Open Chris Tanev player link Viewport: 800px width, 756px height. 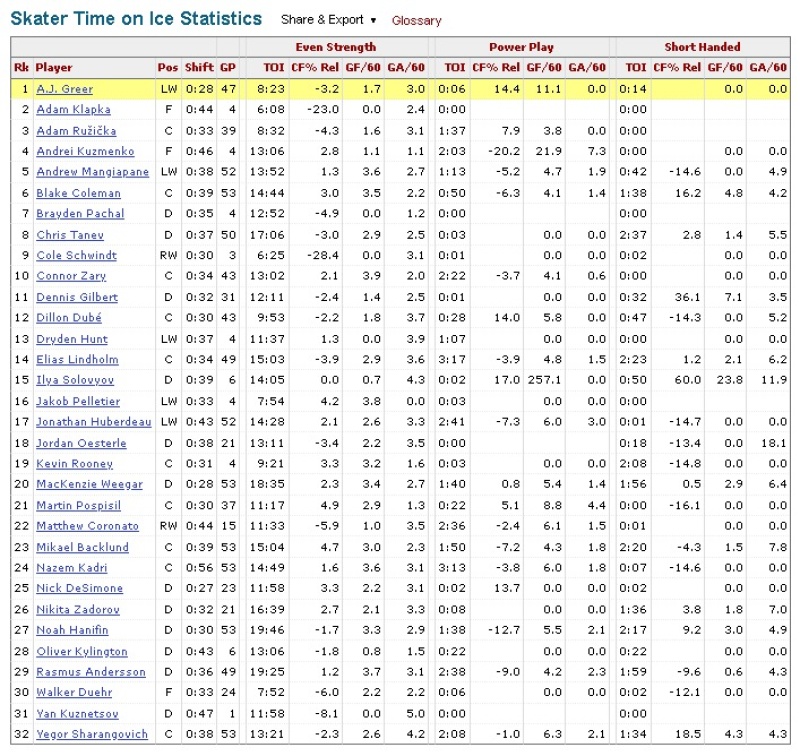coord(70,235)
